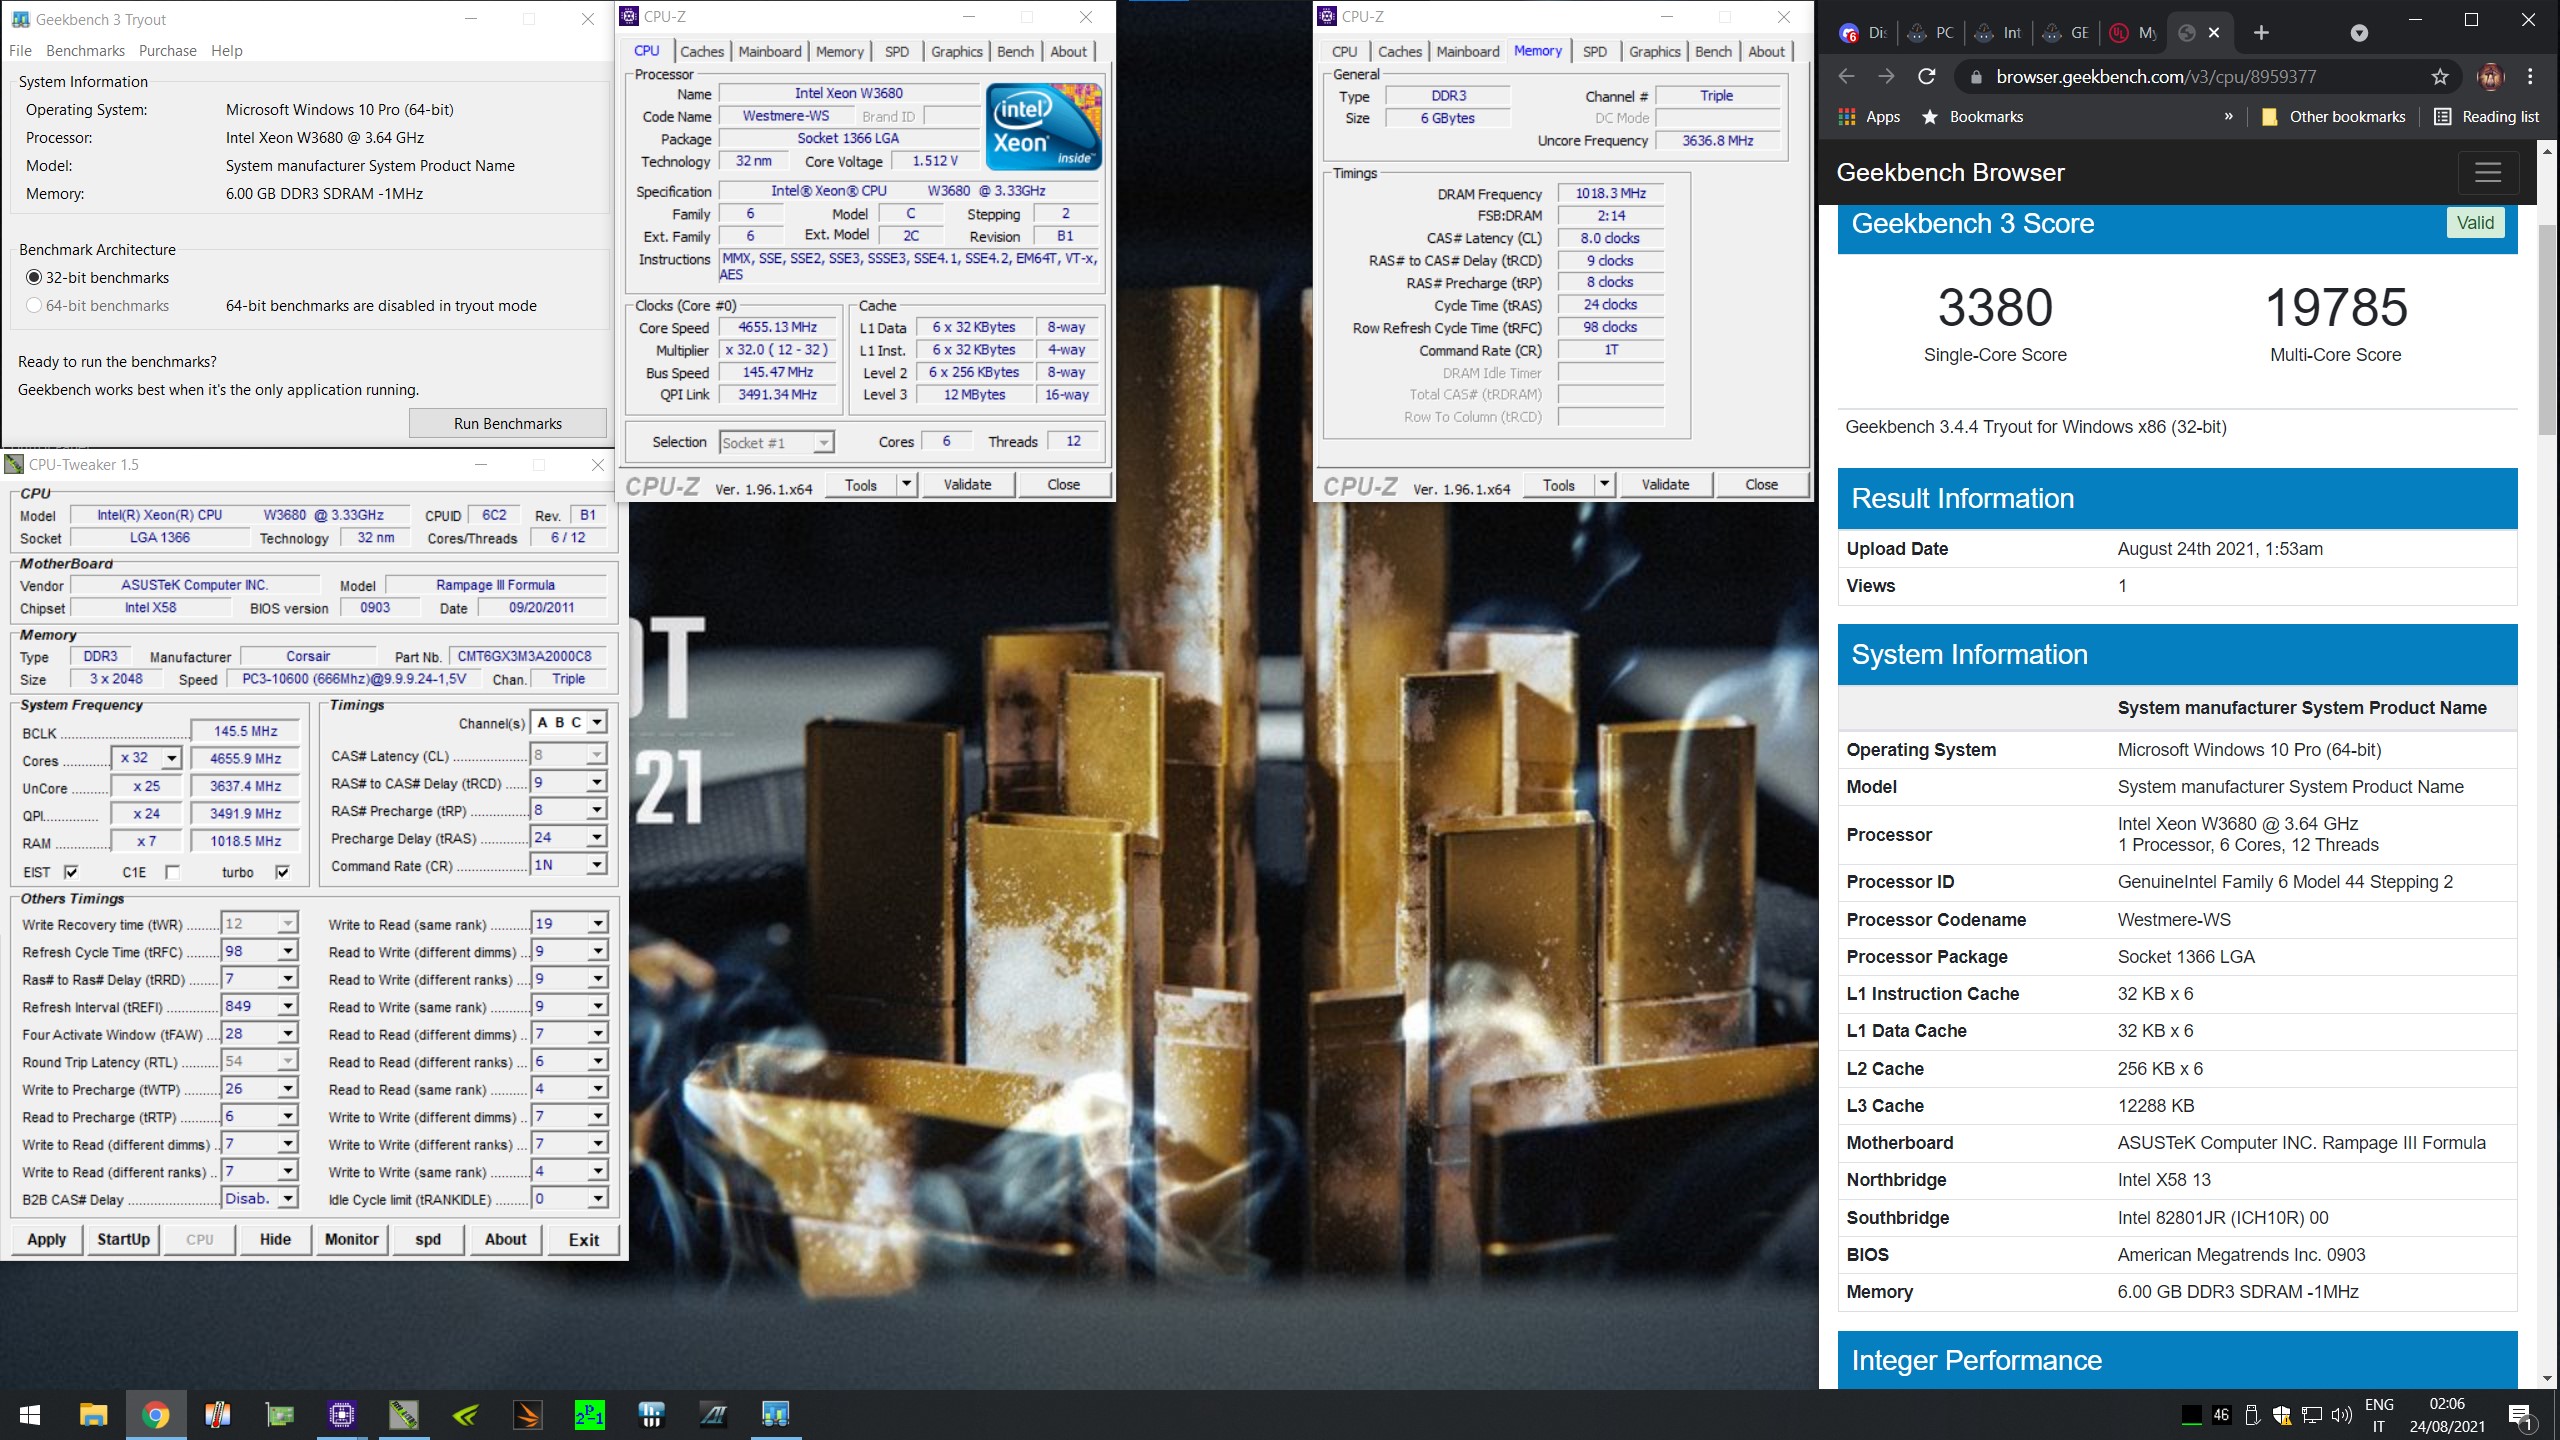Open the Other bookmarks folder
Image resolution: width=2560 pixels, height=1440 pixels.
[x=2333, y=117]
